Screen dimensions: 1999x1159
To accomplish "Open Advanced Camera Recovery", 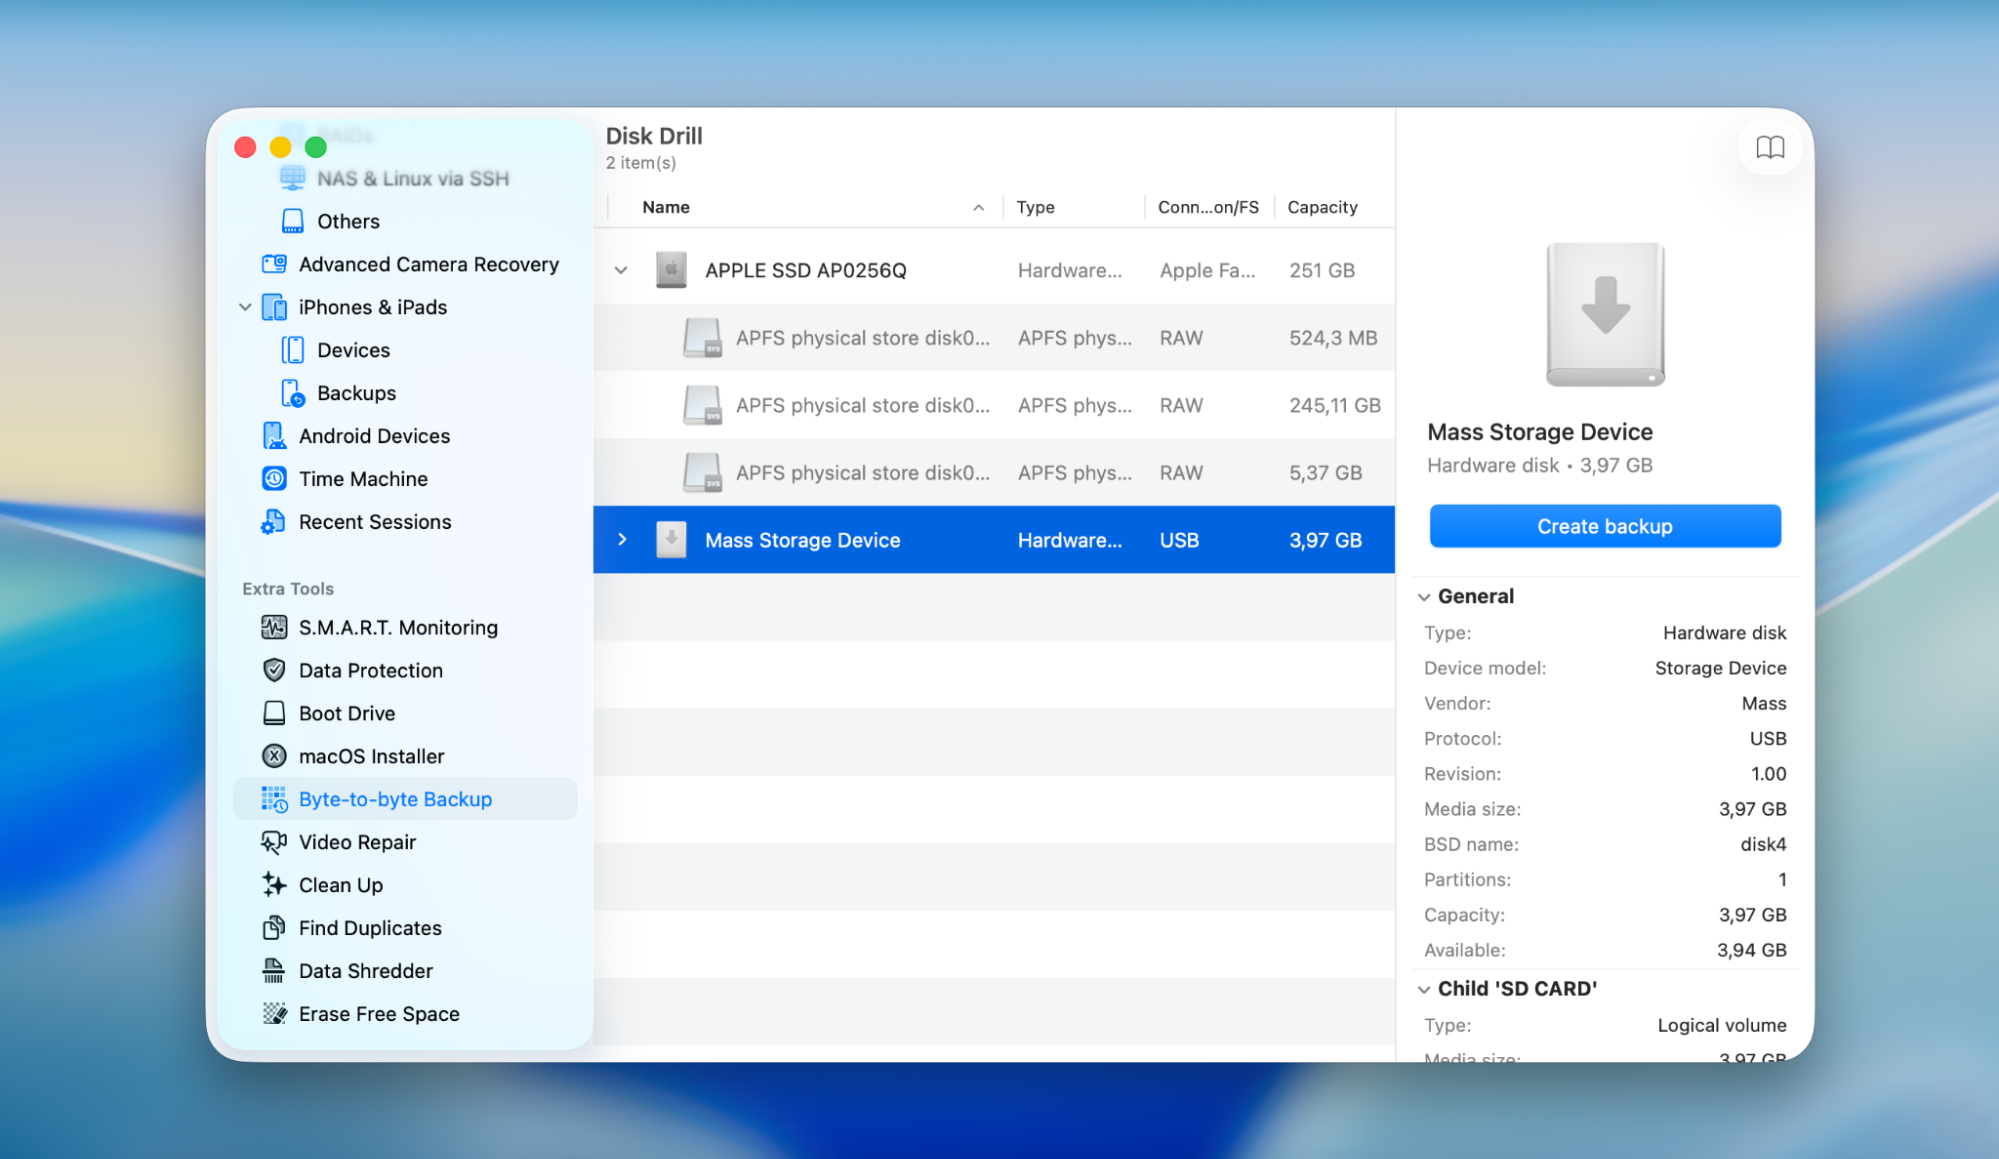I will coord(428,264).
